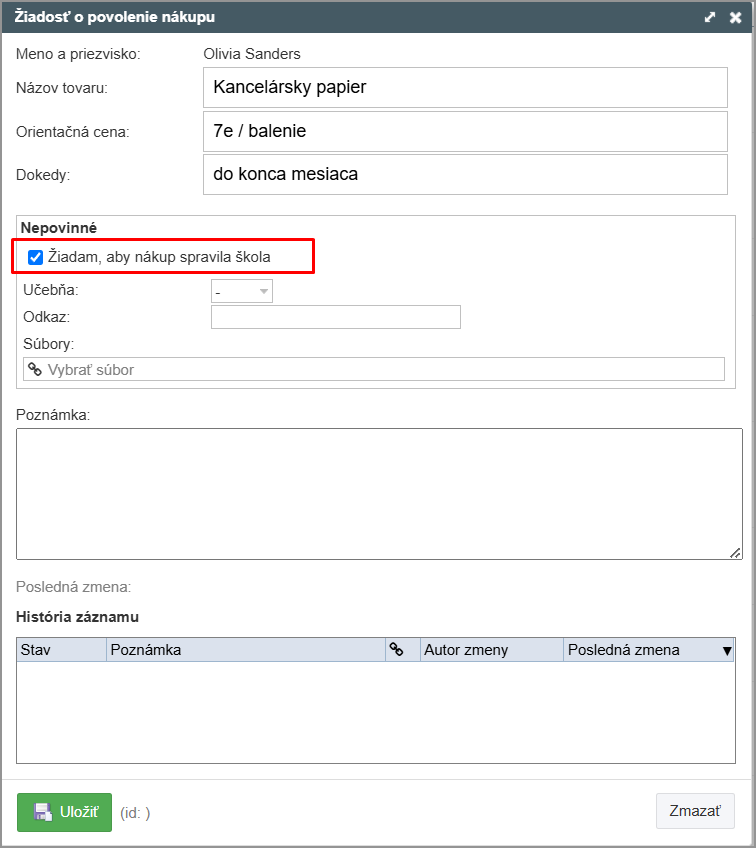Click the link icon beside Vybrať súbor

pyautogui.click(x=35, y=369)
